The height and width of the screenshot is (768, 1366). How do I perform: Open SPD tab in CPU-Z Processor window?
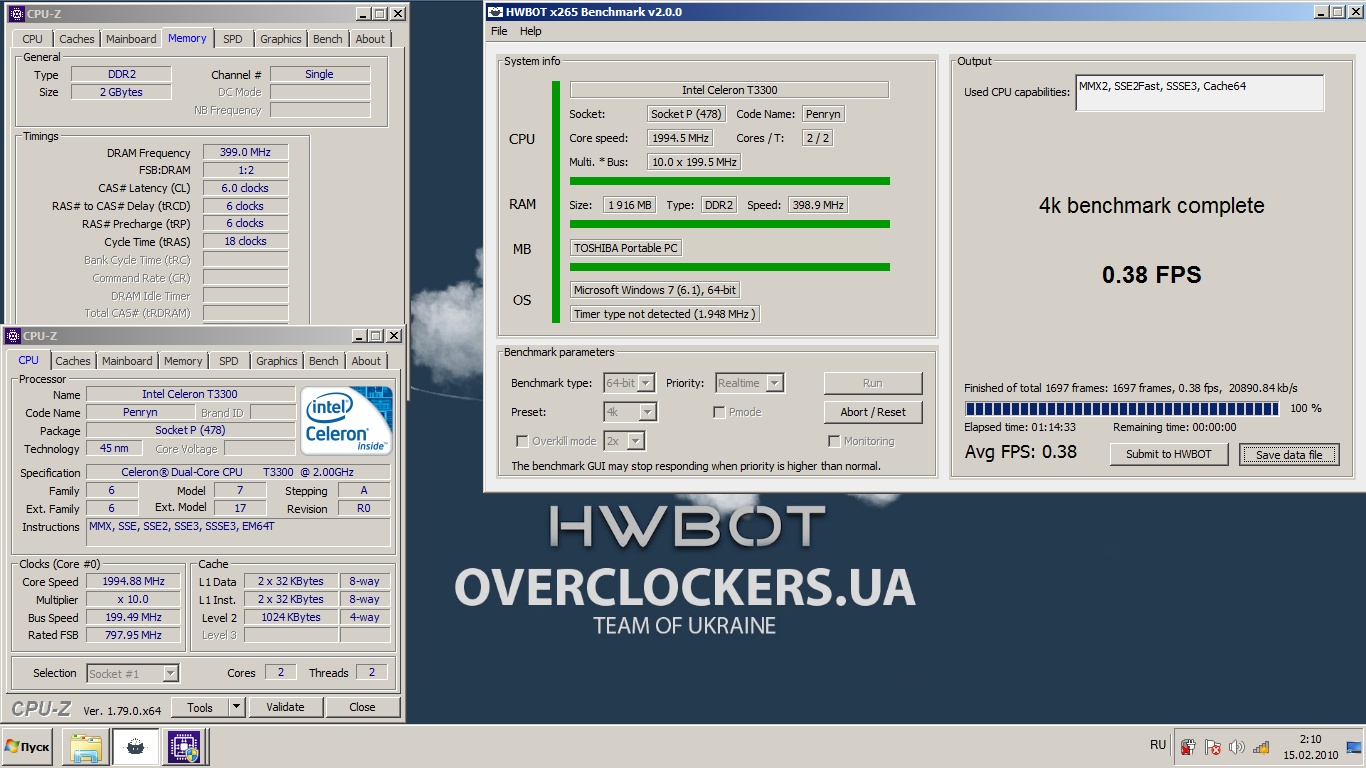[229, 361]
